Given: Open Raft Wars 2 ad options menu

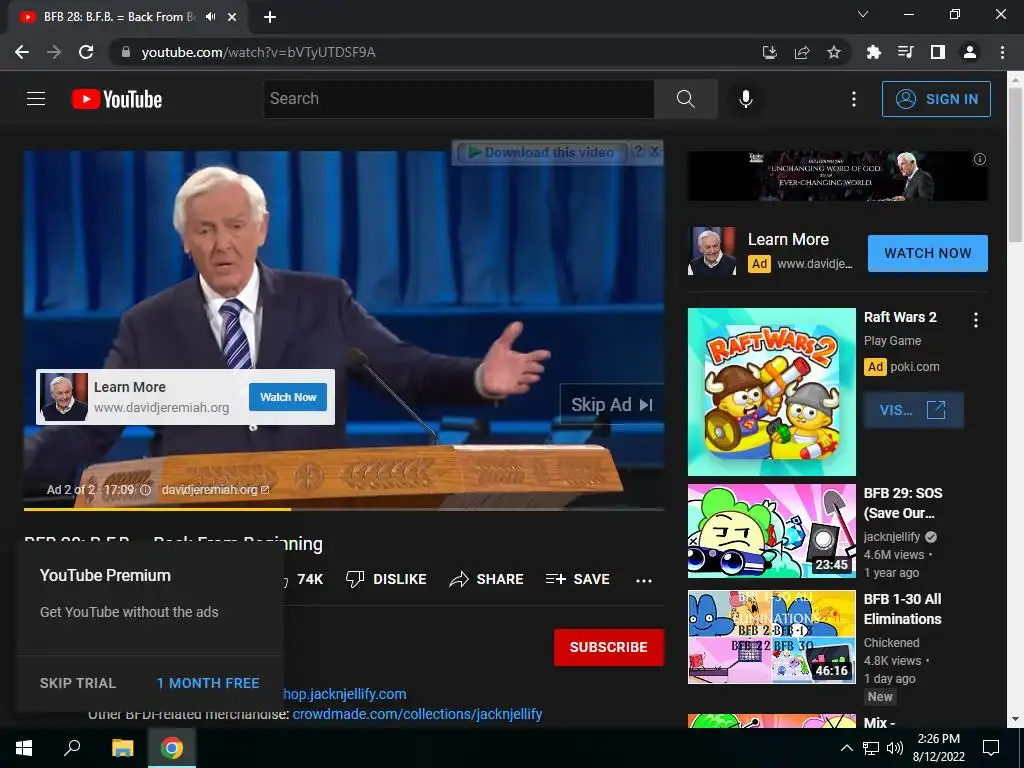Looking at the screenshot, I should coord(976,319).
